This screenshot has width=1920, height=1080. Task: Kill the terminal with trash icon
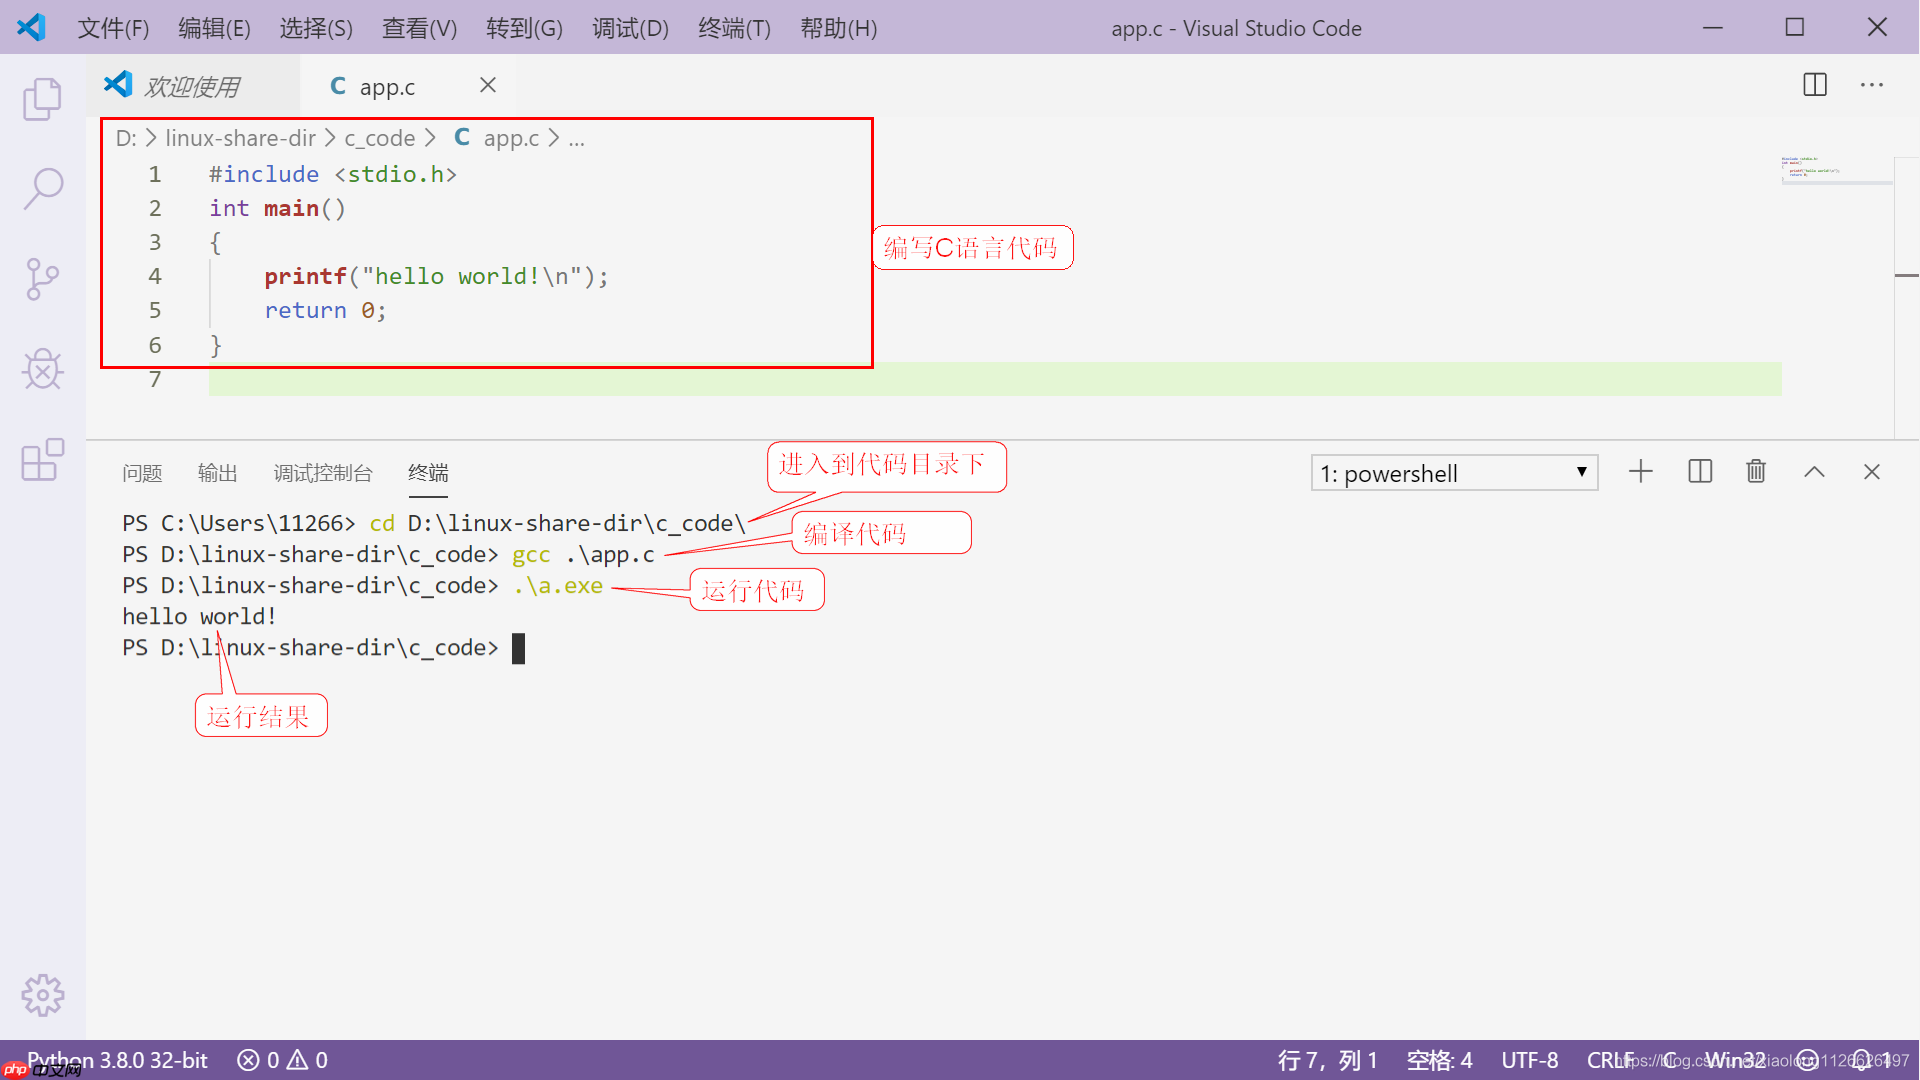pos(1756,471)
